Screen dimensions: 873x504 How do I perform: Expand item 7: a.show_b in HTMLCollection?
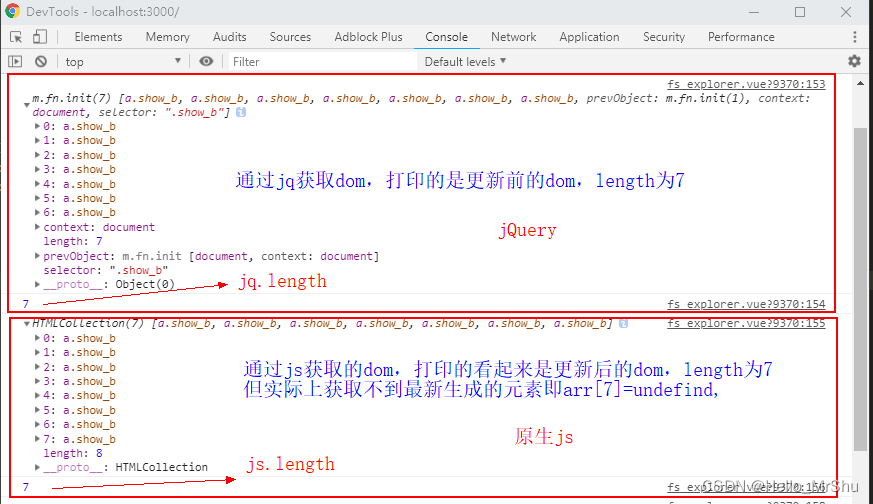(37, 439)
